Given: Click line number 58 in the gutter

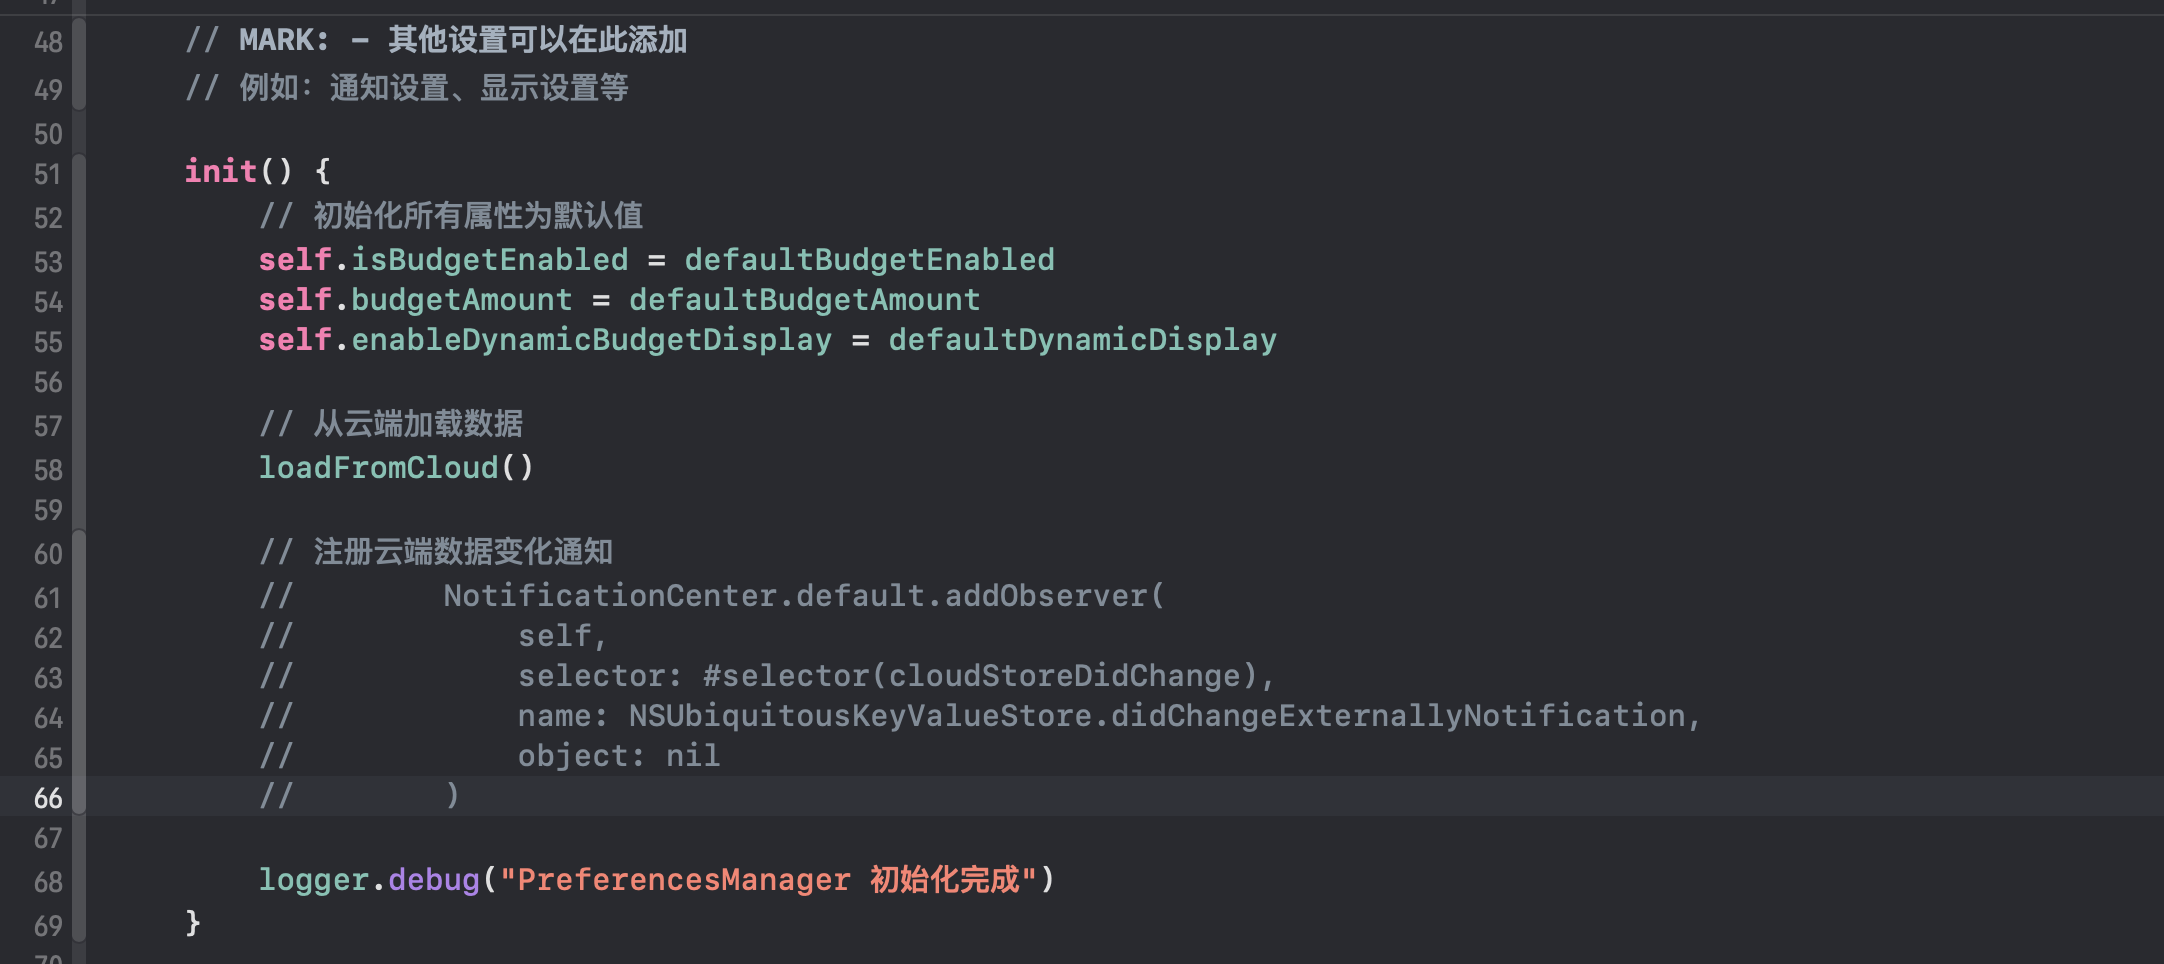Looking at the screenshot, I should (x=47, y=471).
